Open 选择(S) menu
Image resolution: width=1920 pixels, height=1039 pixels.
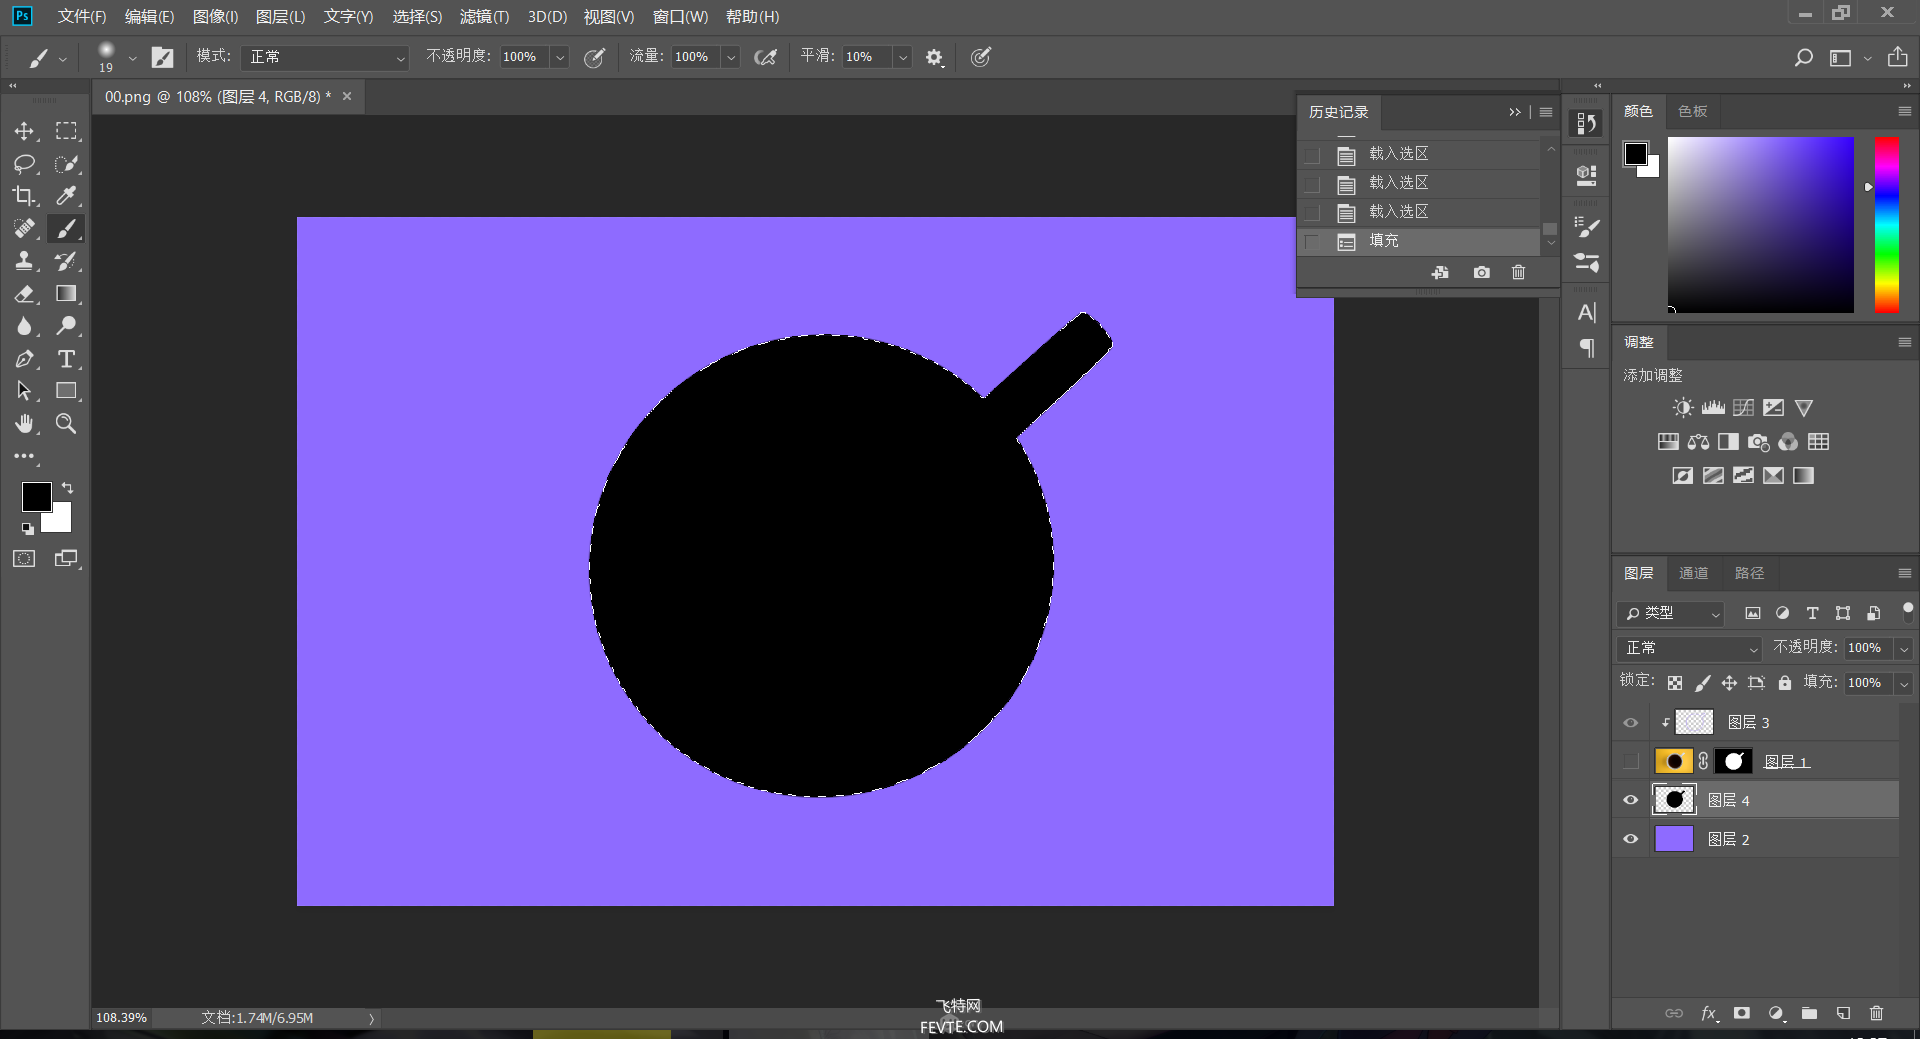tap(417, 17)
